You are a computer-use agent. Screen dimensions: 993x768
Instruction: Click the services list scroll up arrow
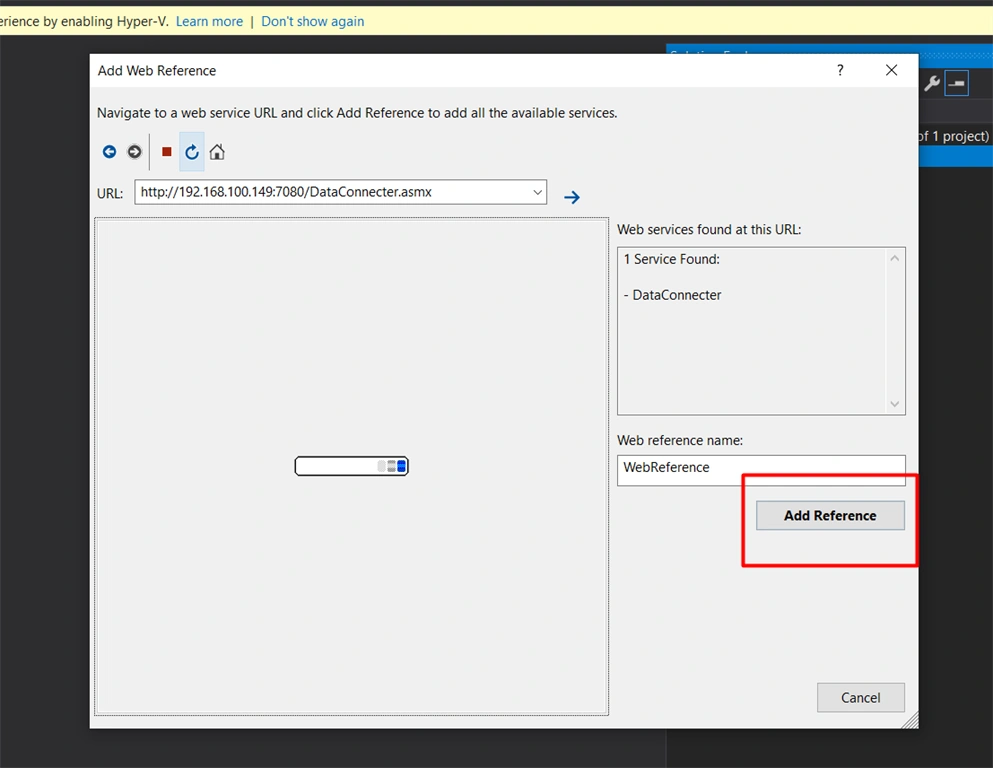pos(895,258)
